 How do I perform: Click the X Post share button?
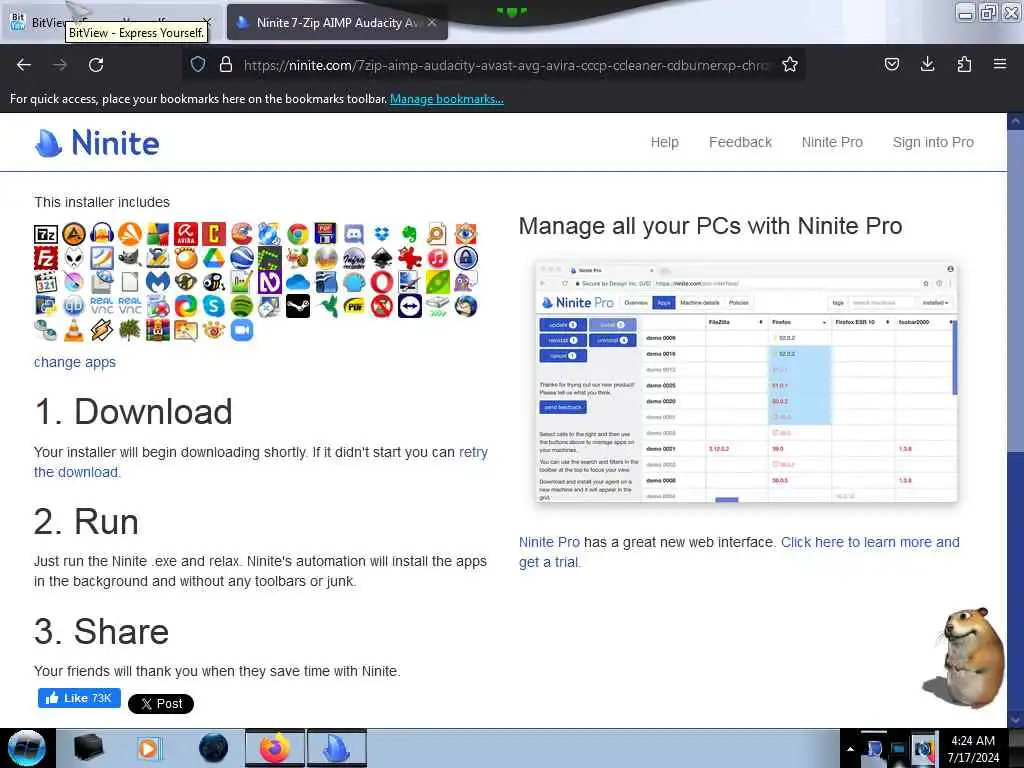161,704
